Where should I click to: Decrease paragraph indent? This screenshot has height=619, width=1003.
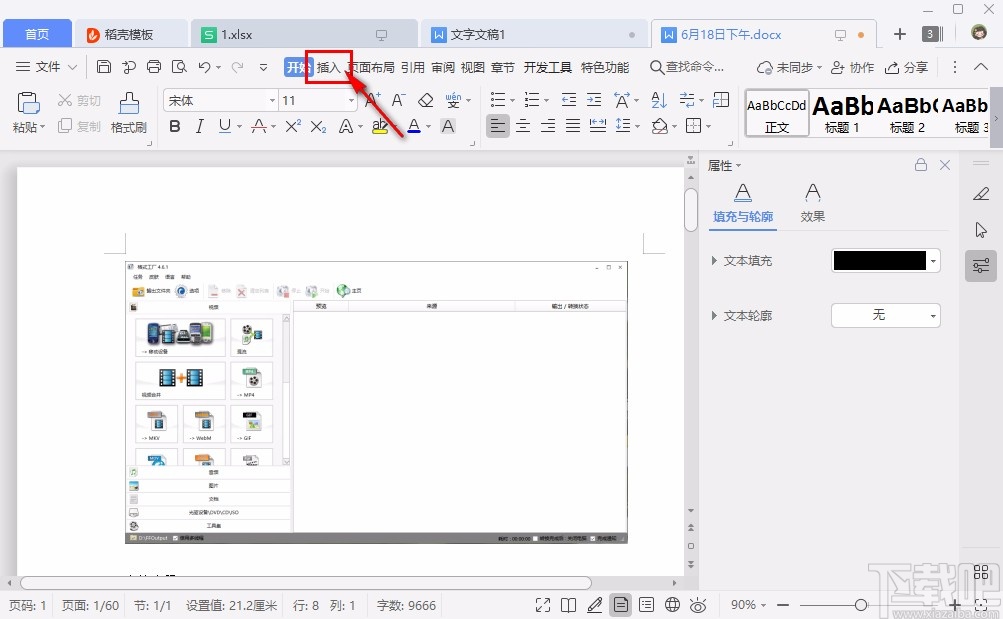(x=569, y=100)
